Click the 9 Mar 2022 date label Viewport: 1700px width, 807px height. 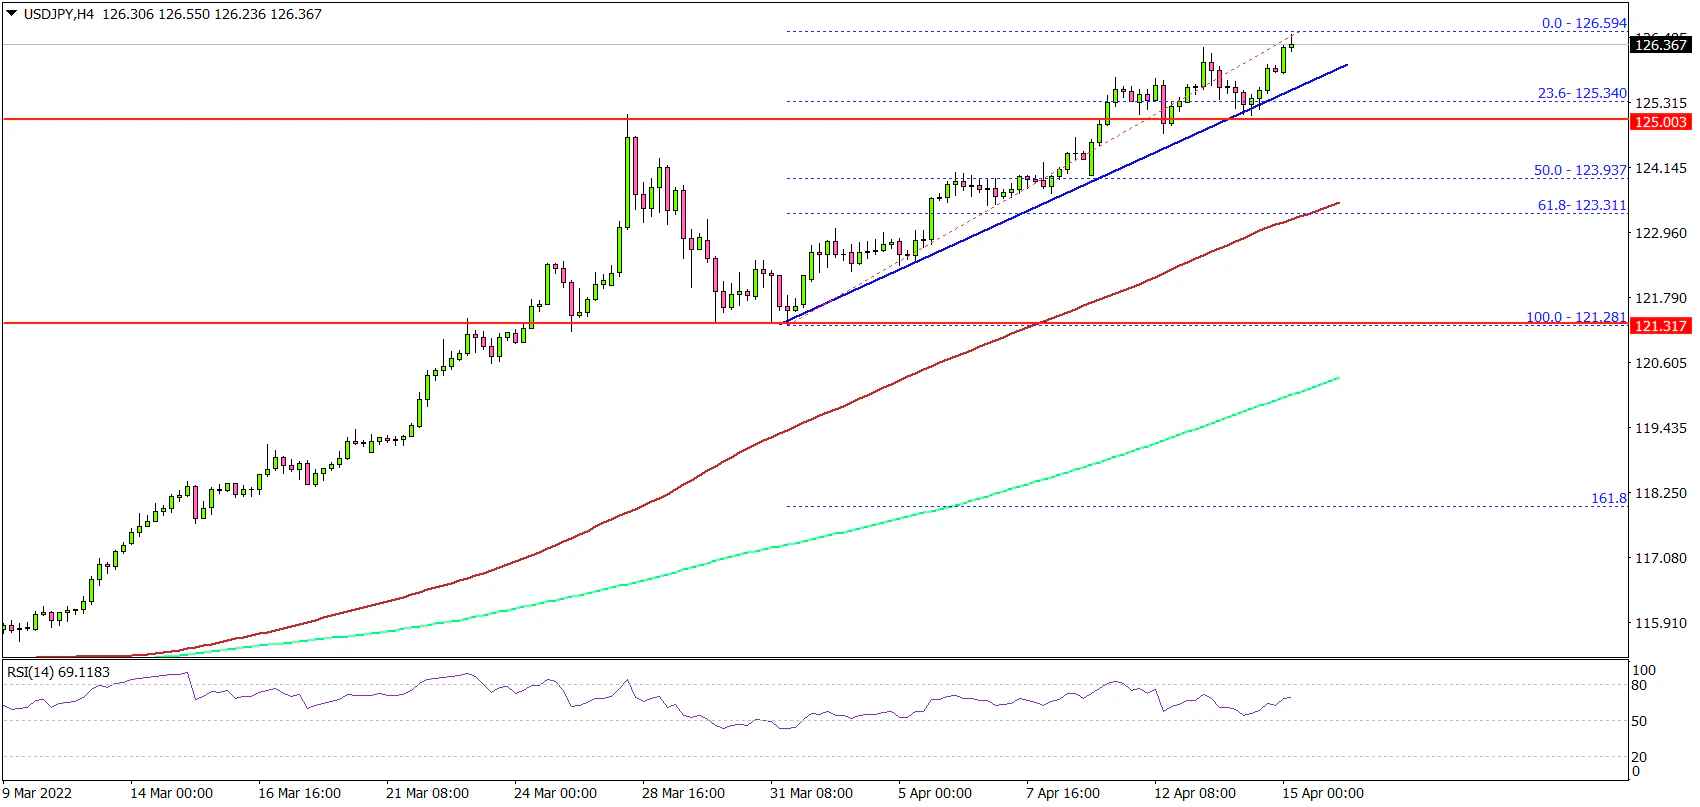[x=37, y=793]
